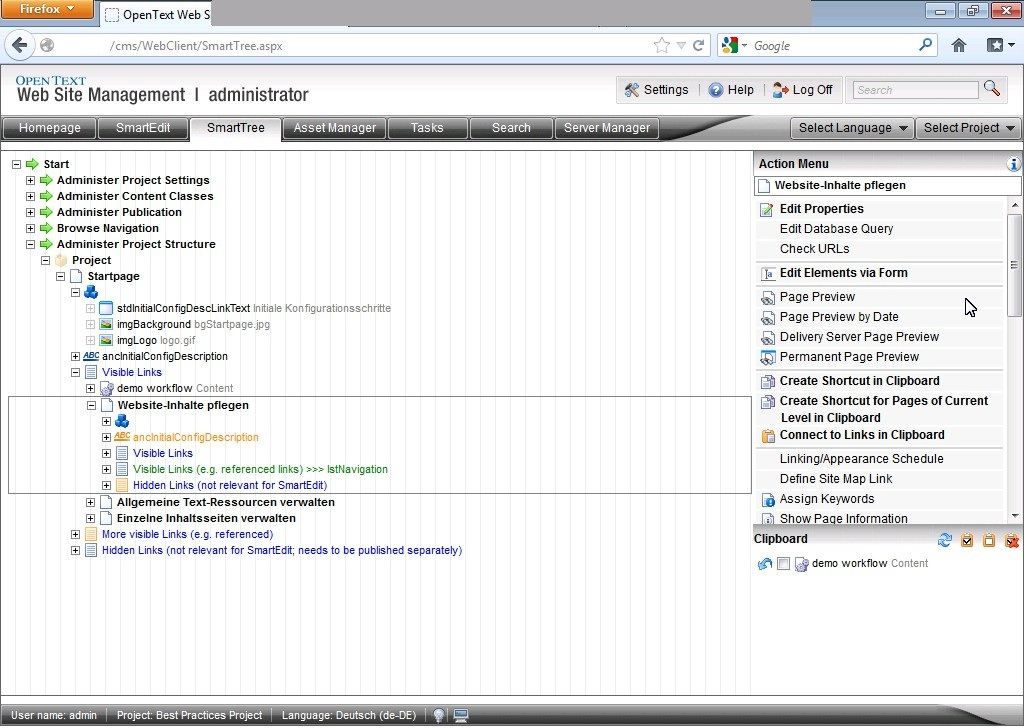
Task: Click Define Site Map Link action
Action: pyautogui.click(x=836, y=479)
